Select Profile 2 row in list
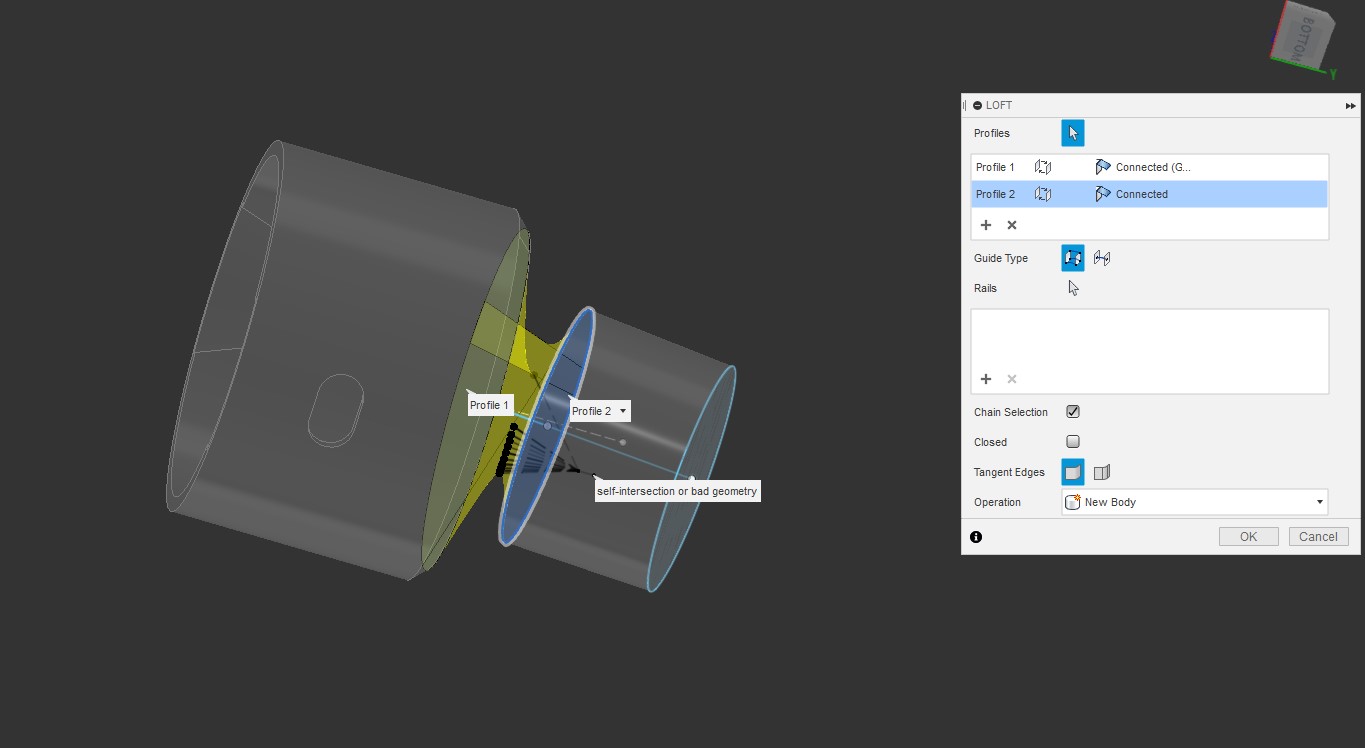Viewport: 1365px width, 748px height. pos(1149,194)
